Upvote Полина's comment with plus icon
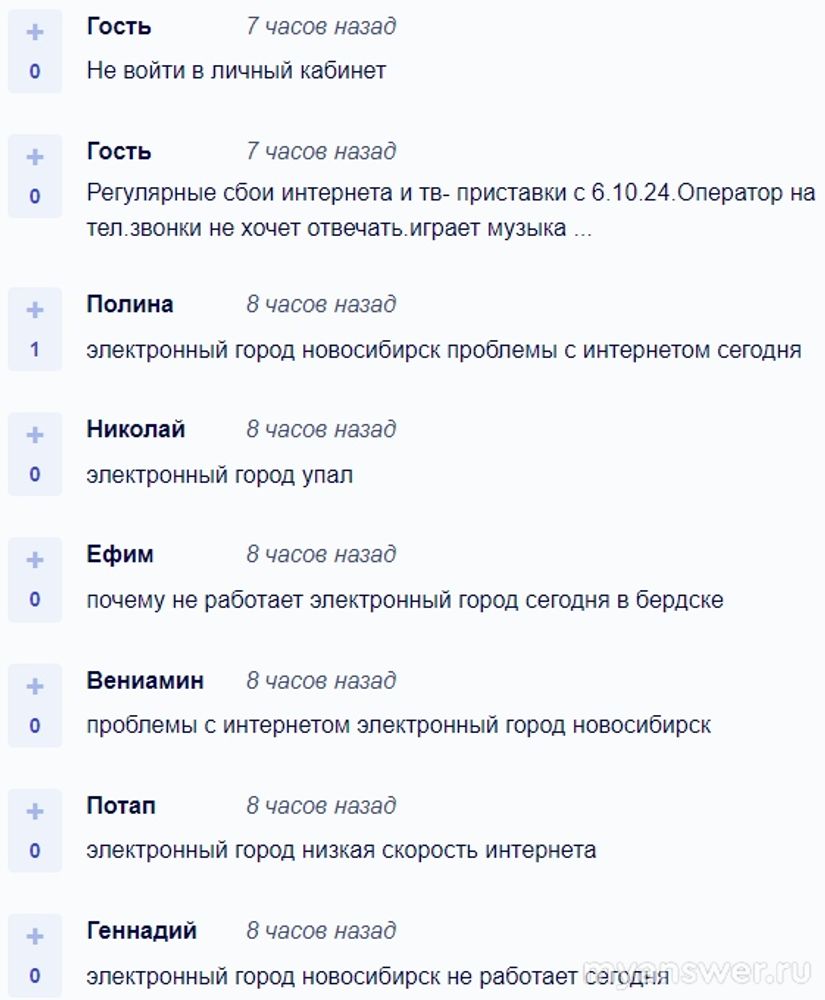 click(x=35, y=311)
